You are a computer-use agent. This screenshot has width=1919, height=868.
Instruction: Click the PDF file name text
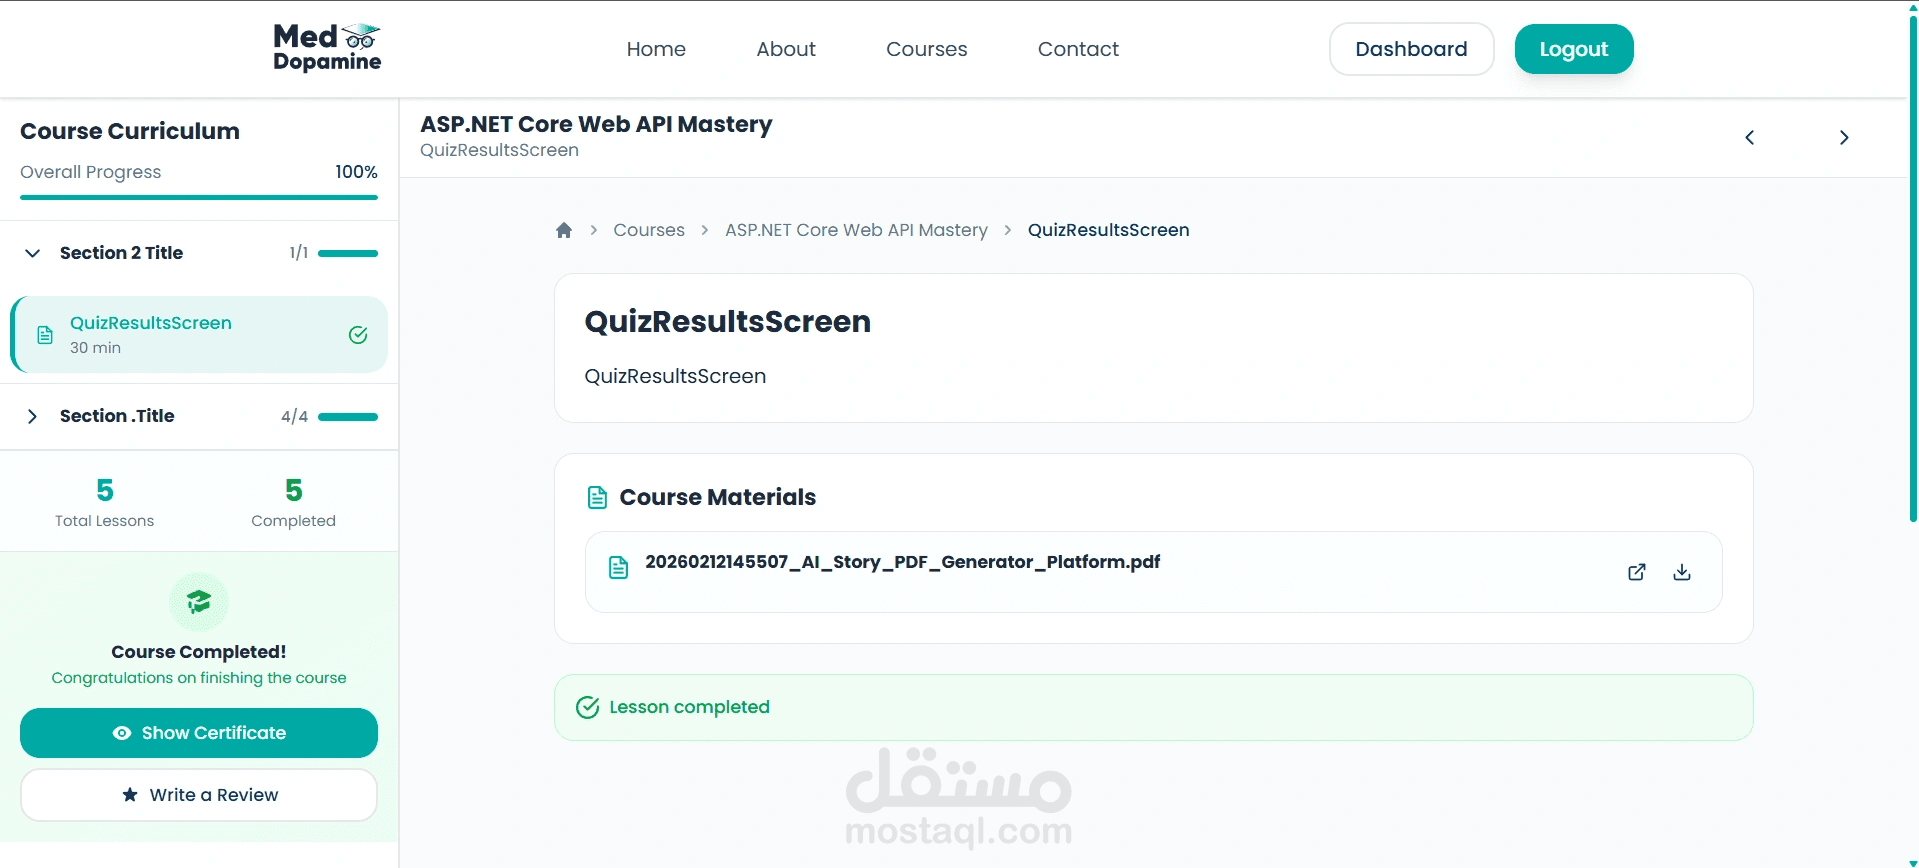click(902, 562)
